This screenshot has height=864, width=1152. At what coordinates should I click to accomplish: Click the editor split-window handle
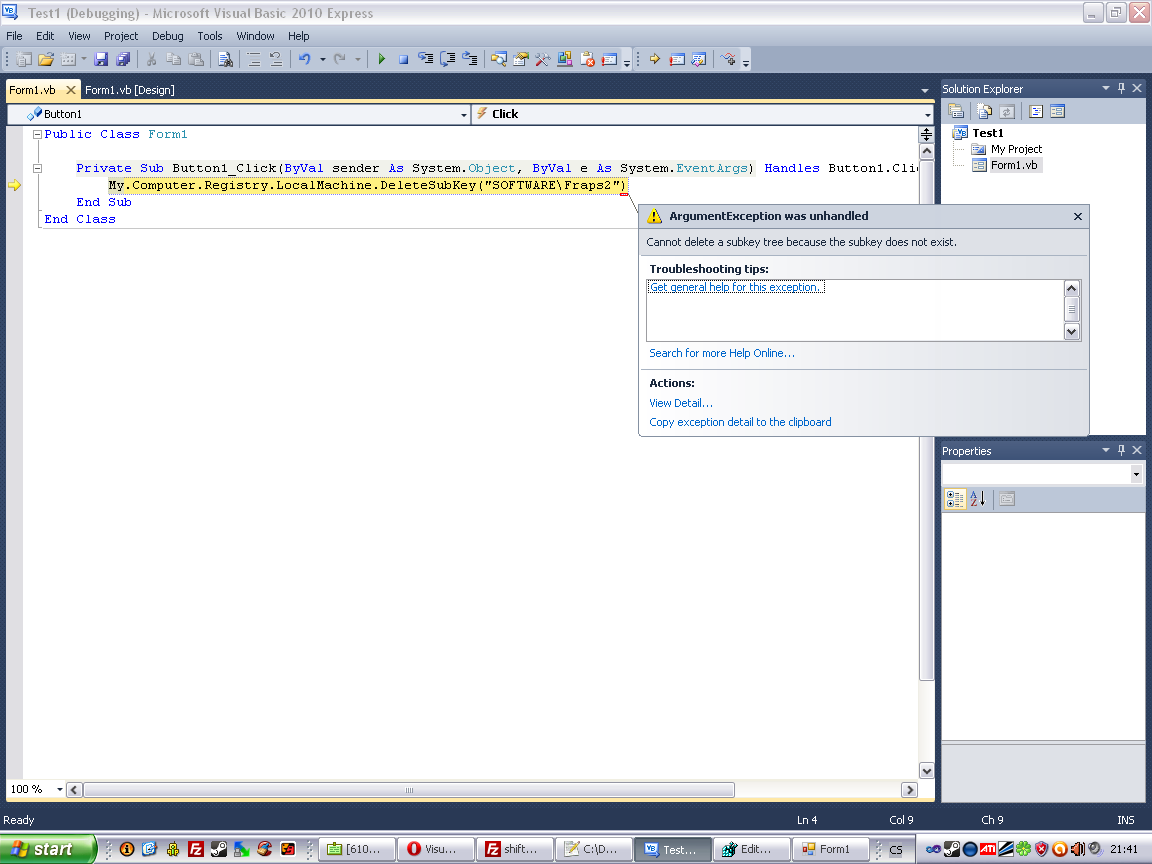pos(926,134)
